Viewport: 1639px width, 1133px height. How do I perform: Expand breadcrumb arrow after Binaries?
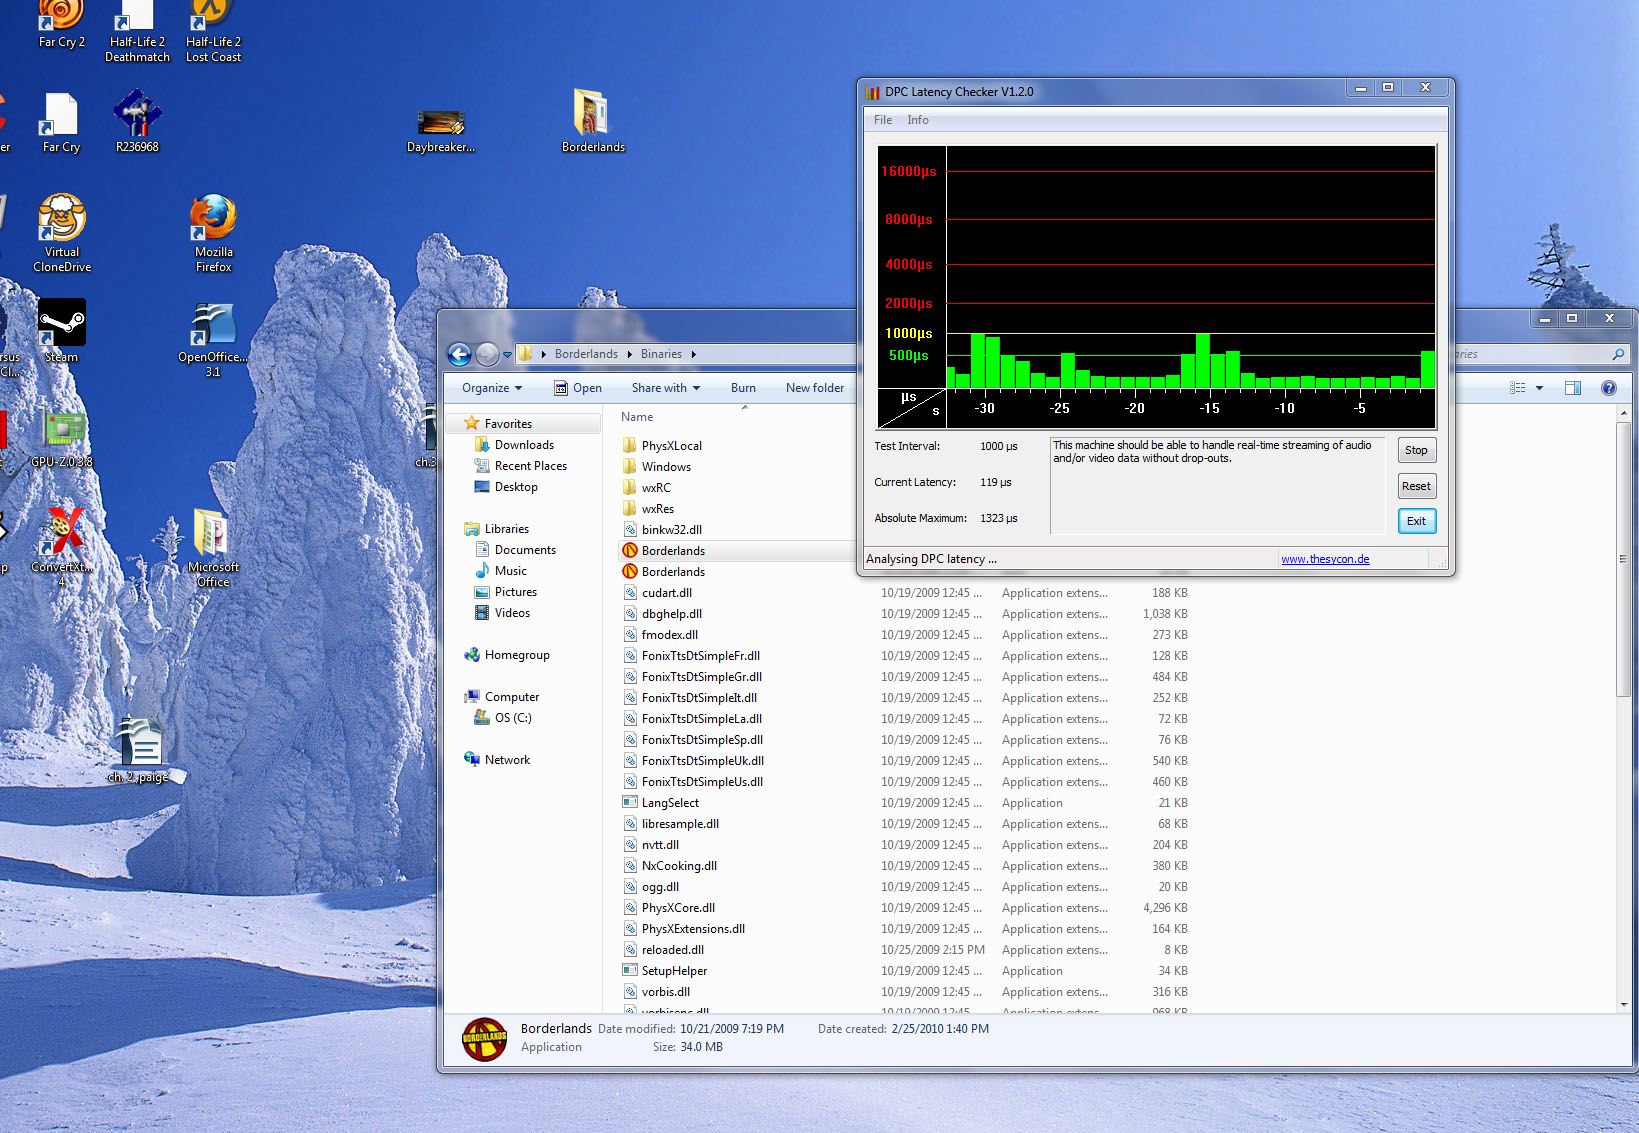coord(693,354)
